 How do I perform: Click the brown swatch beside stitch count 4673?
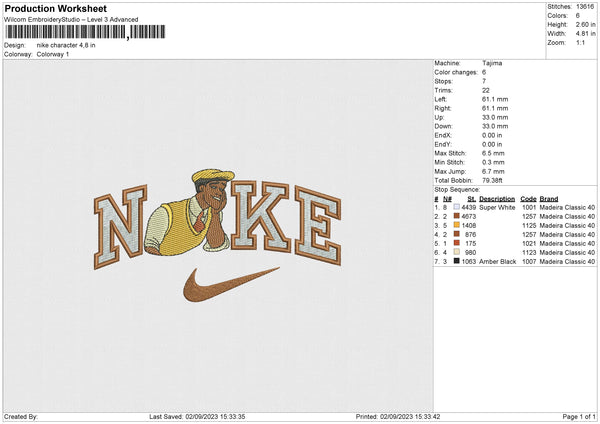457,216
